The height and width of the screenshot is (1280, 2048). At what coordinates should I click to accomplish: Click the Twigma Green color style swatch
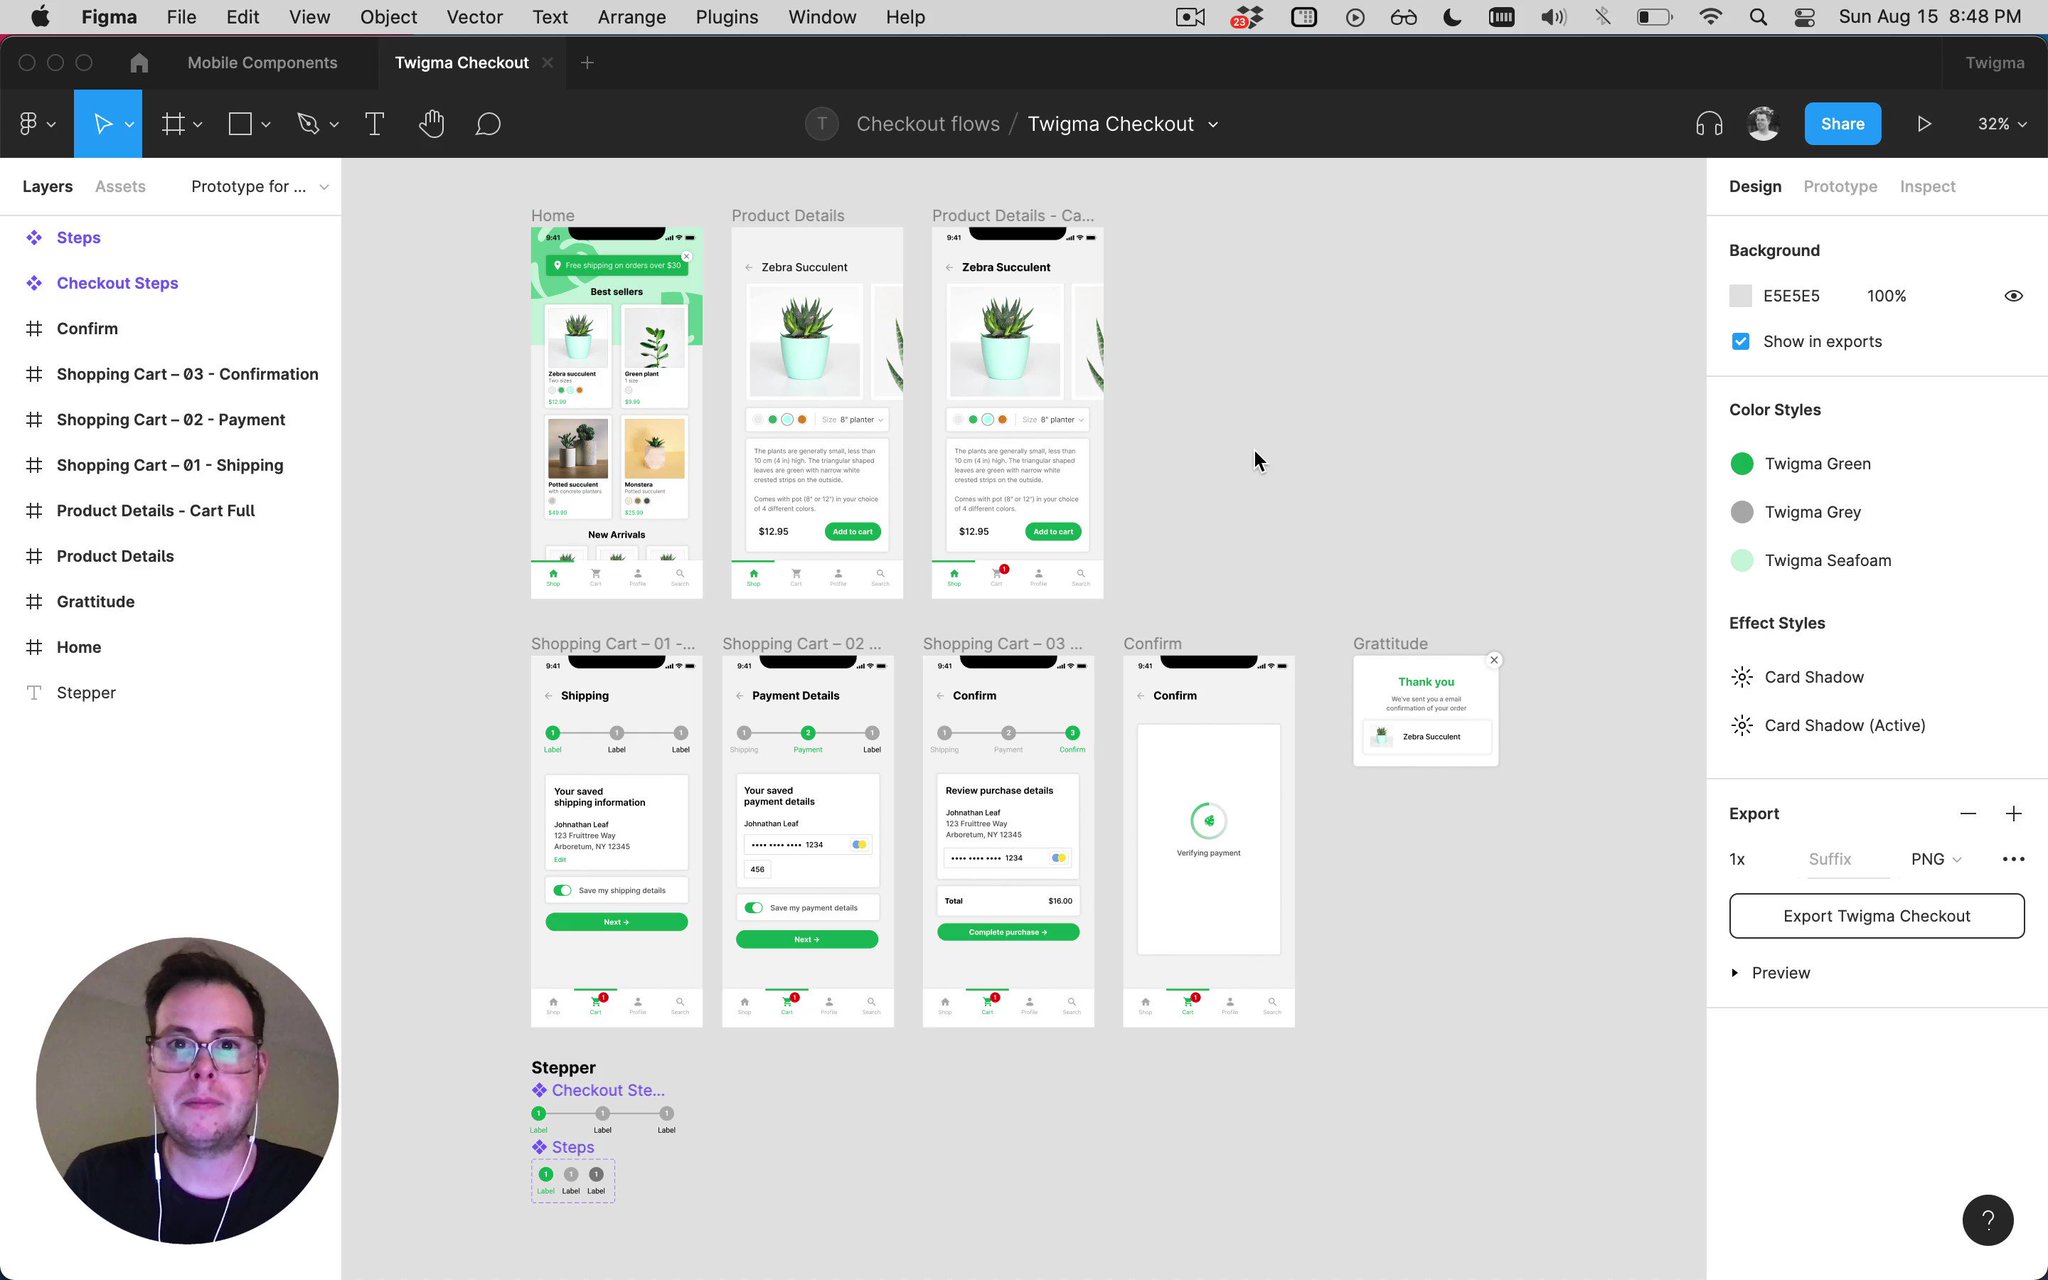1741,463
